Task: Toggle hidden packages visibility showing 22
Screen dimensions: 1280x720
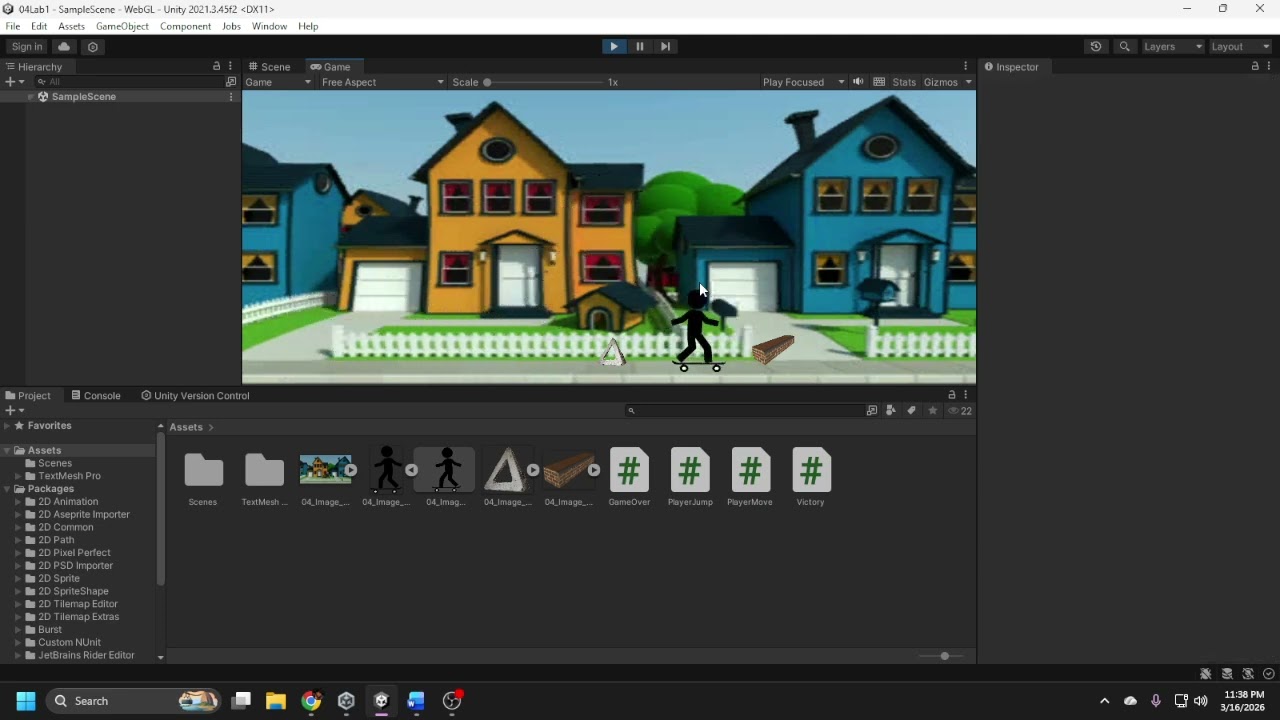Action: click(959, 410)
